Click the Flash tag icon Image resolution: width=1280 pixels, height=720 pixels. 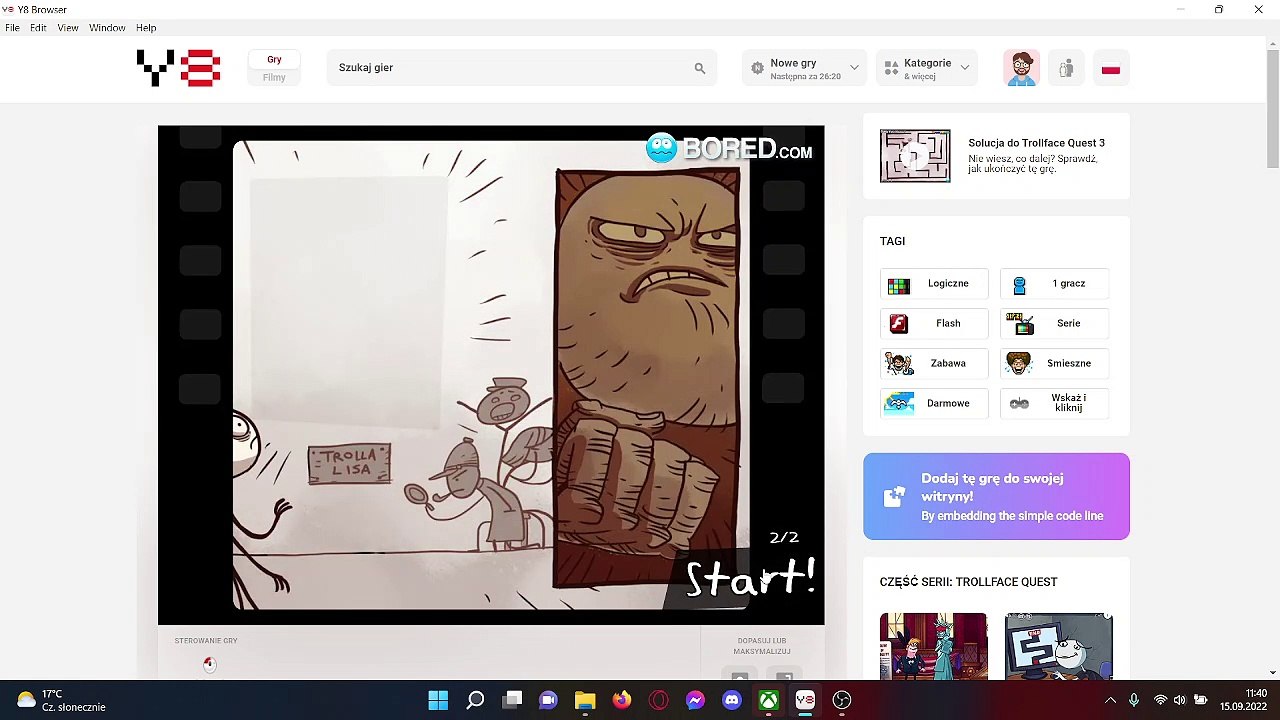tap(899, 323)
